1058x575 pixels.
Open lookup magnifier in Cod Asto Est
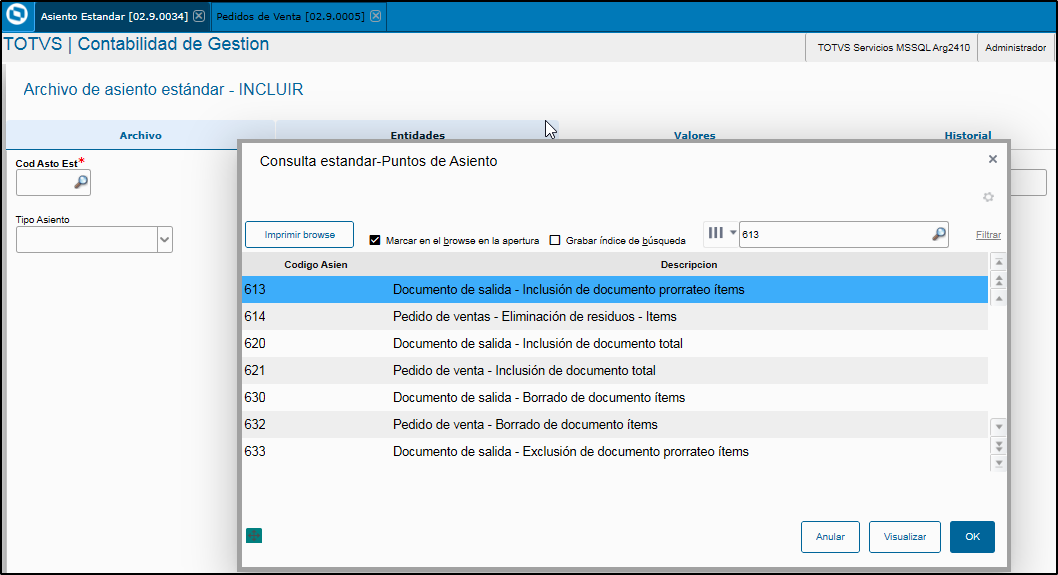[81, 182]
